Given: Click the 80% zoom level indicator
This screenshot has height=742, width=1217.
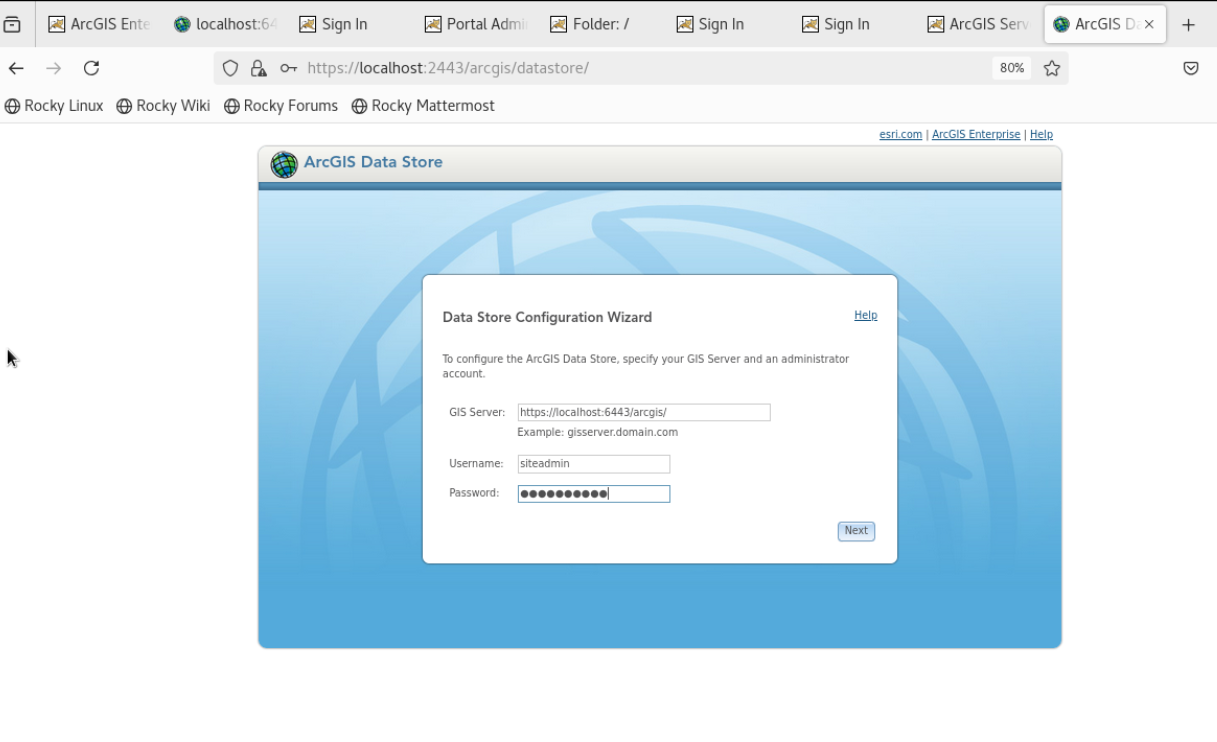Looking at the screenshot, I should [1012, 68].
